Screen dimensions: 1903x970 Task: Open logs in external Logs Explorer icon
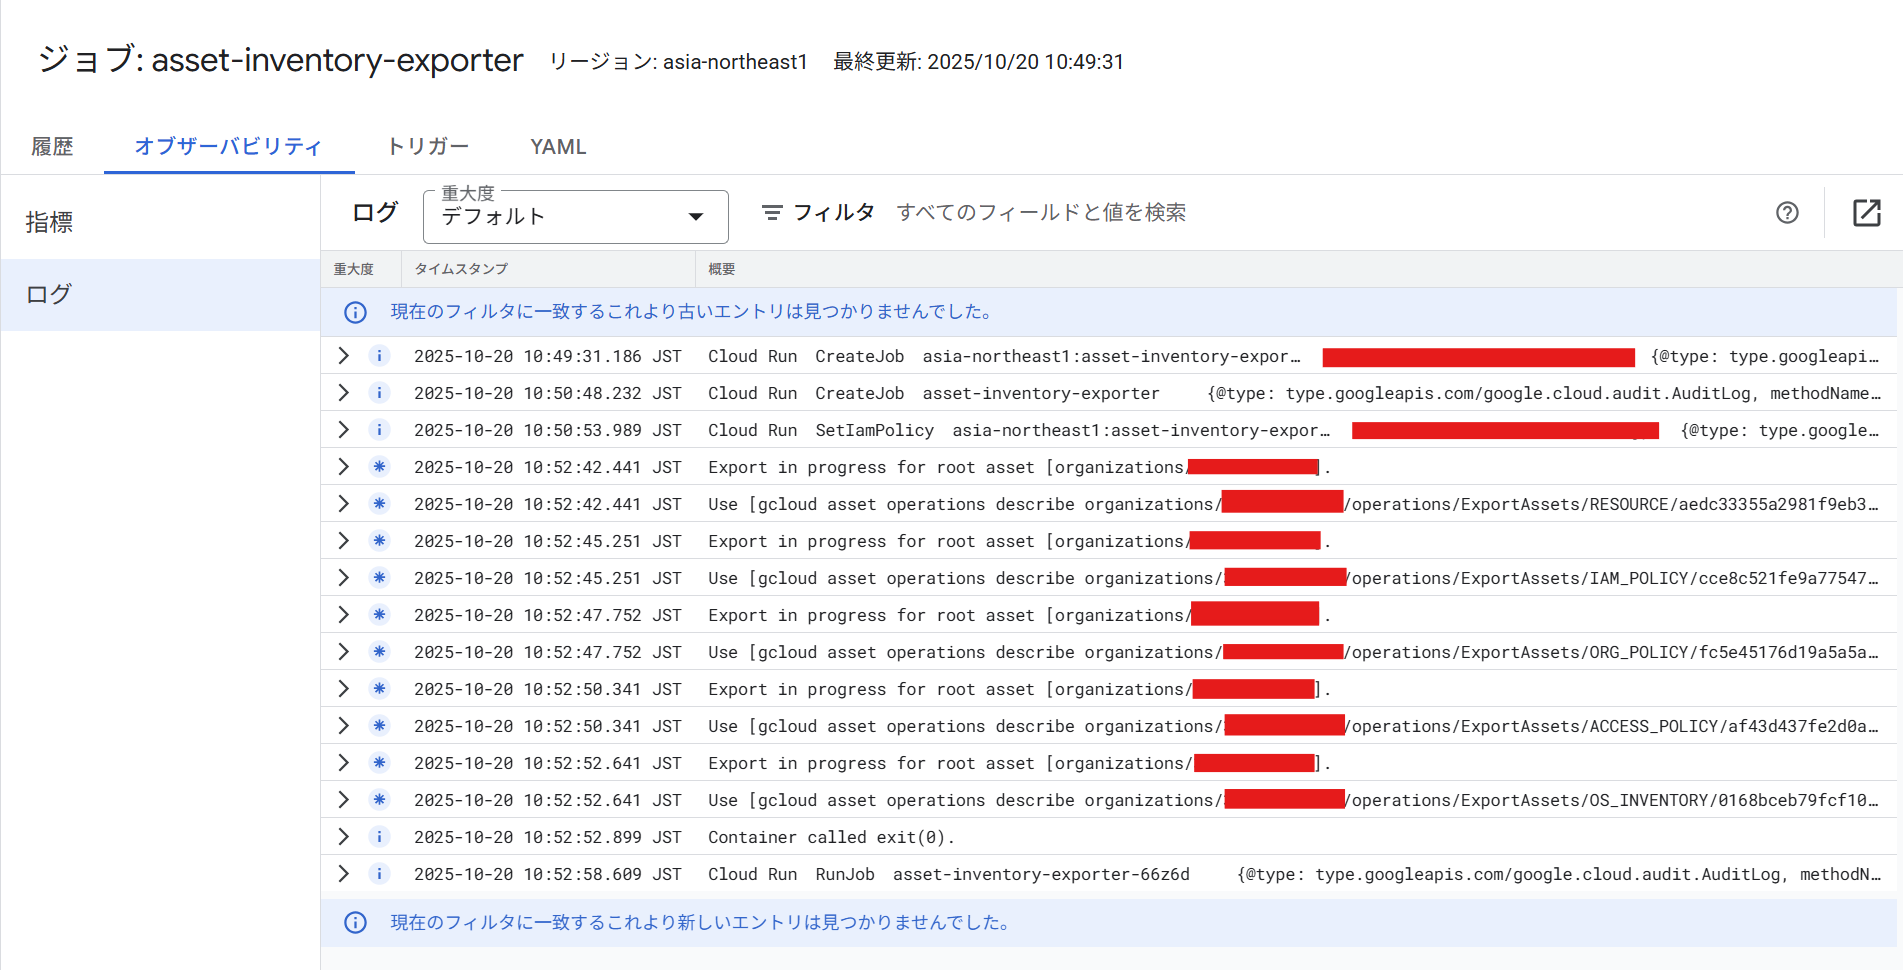click(1866, 213)
